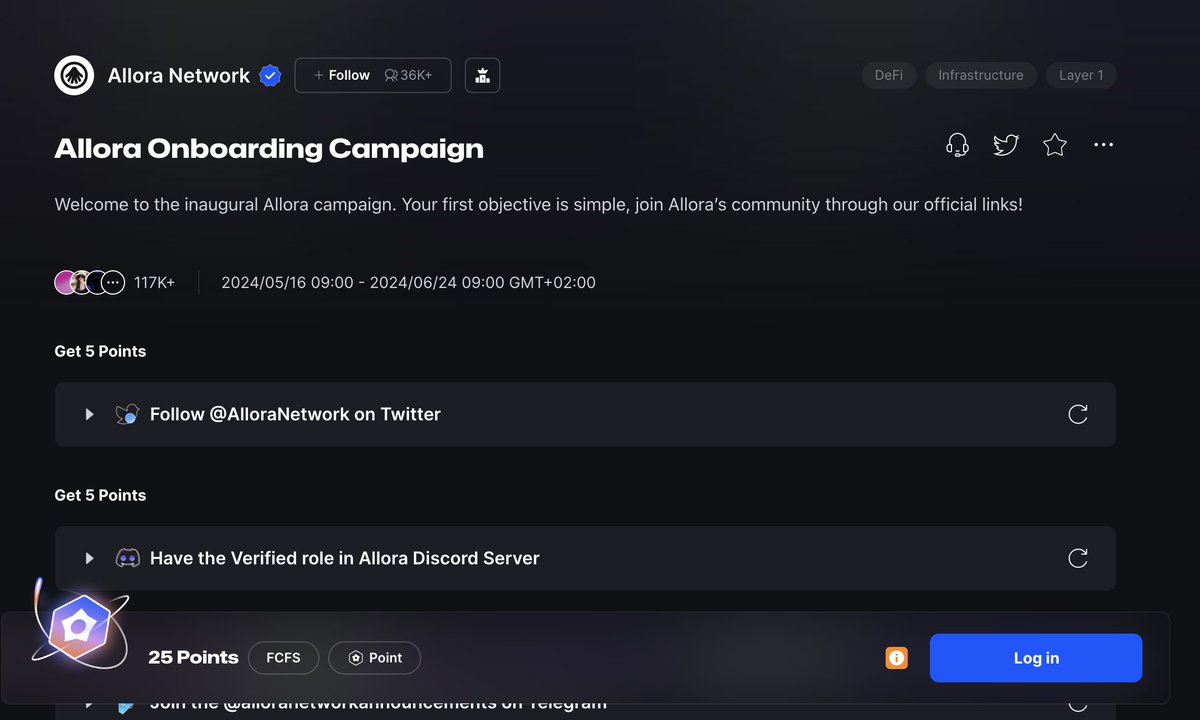1200x720 pixels.
Task: Open participant avatars ellipsis circle
Action: pyautogui.click(x=113, y=283)
